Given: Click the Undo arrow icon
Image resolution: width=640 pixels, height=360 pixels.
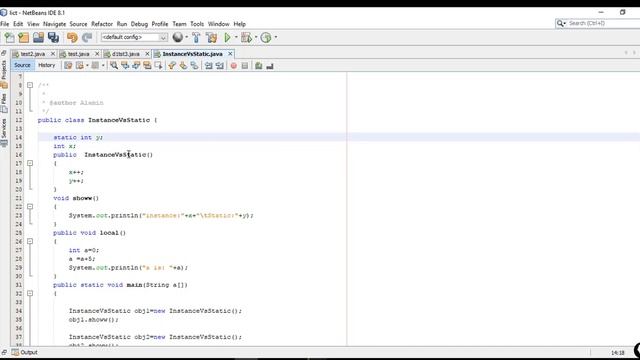Looking at the screenshot, I should tap(72, 38).
